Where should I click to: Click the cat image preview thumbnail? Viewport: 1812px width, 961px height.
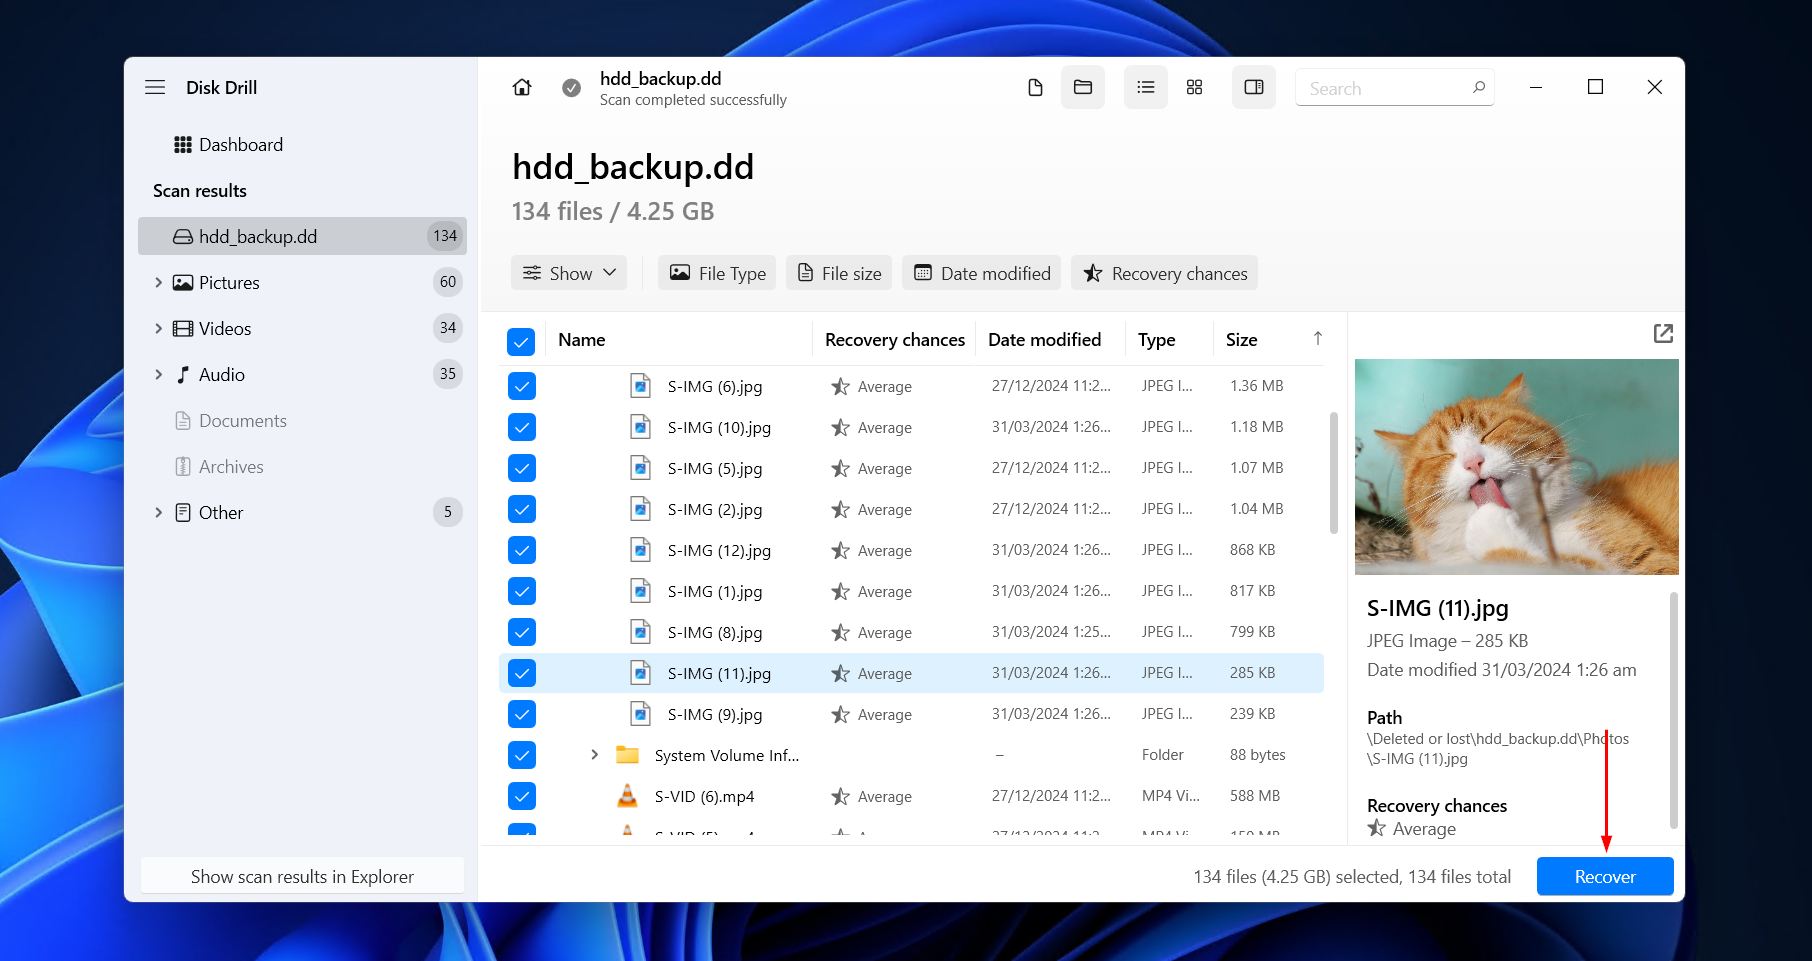(1516, 467)
